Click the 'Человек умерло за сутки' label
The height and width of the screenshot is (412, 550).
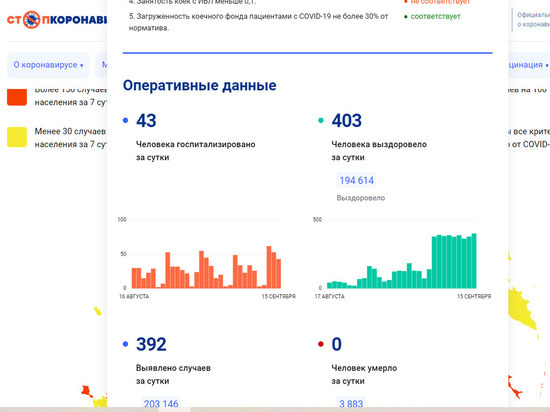[364, 374]
